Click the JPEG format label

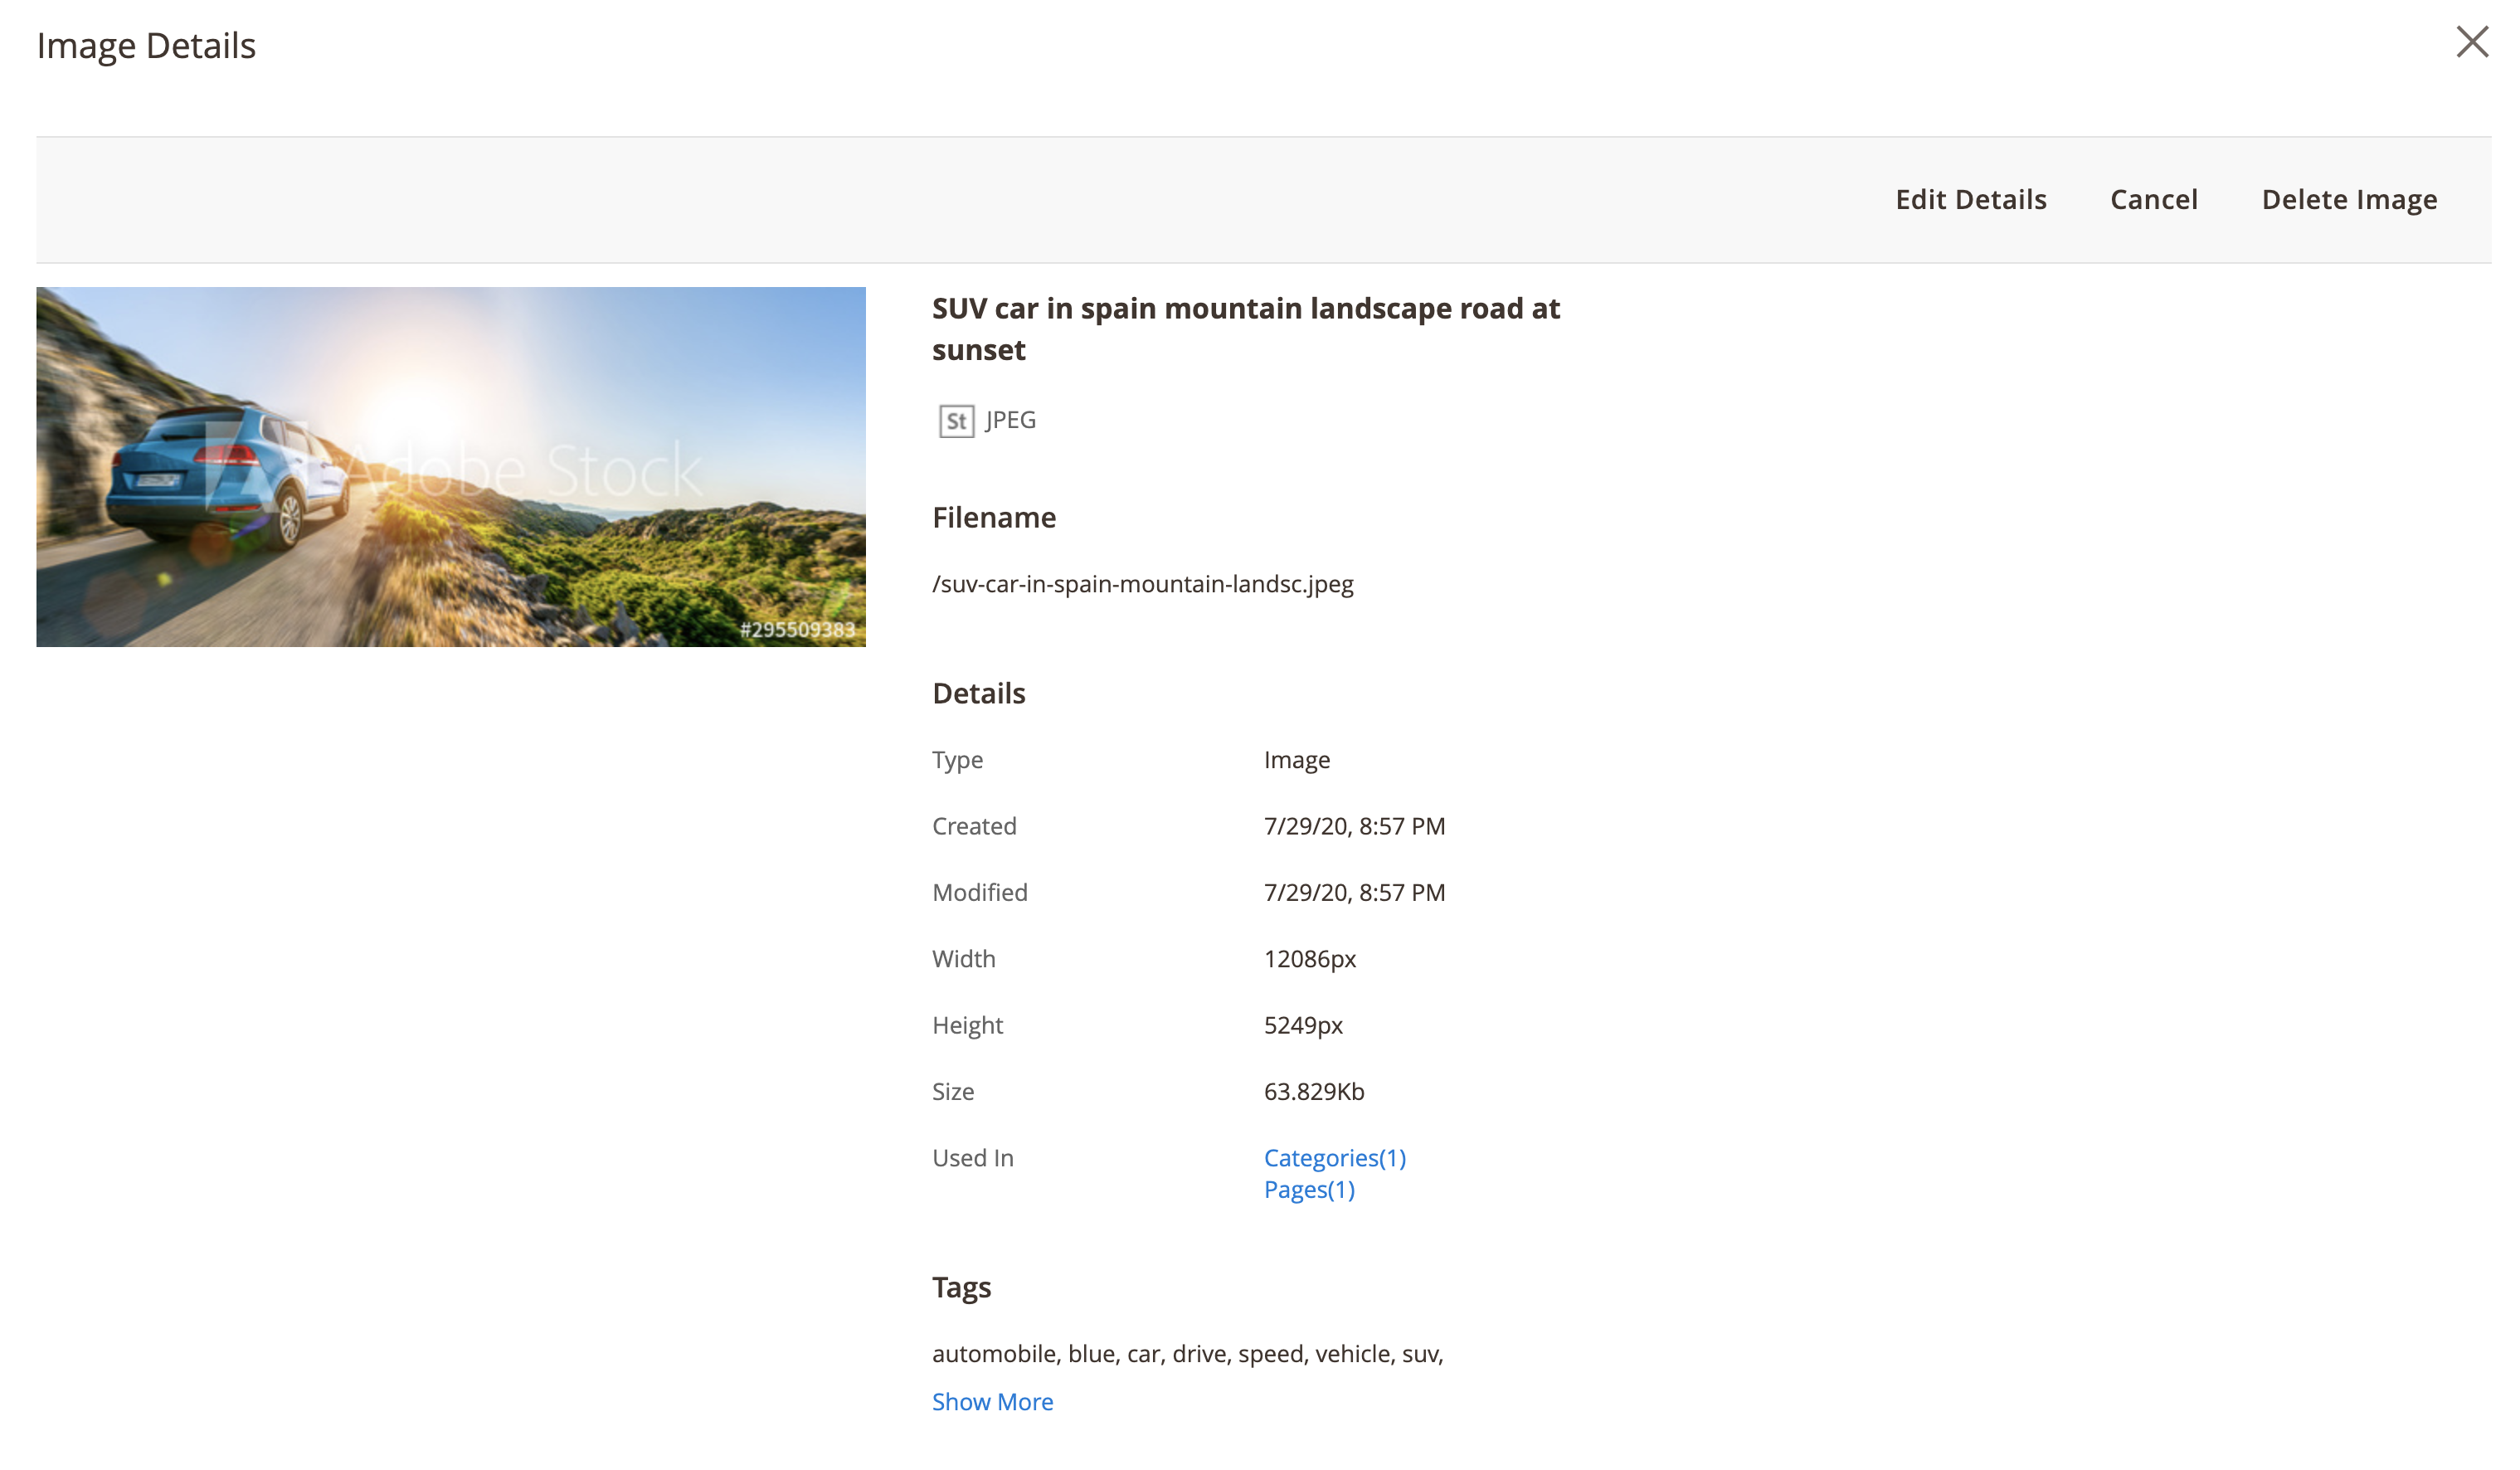(1010, 420)
